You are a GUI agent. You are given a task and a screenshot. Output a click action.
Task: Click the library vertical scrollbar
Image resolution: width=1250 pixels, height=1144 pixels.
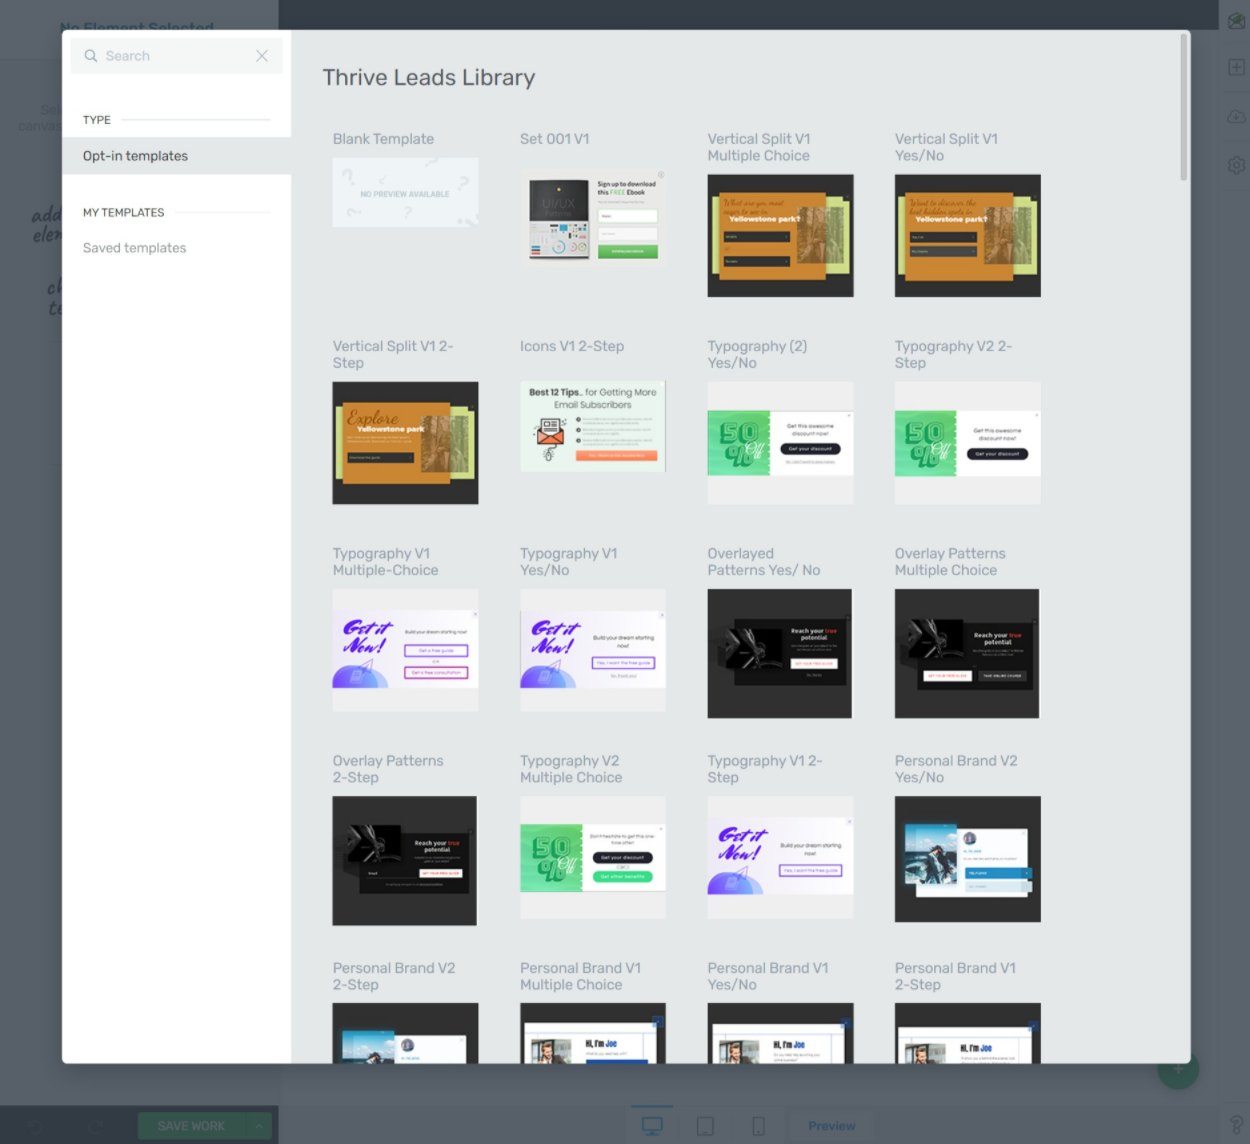(x=1184, y=107)
